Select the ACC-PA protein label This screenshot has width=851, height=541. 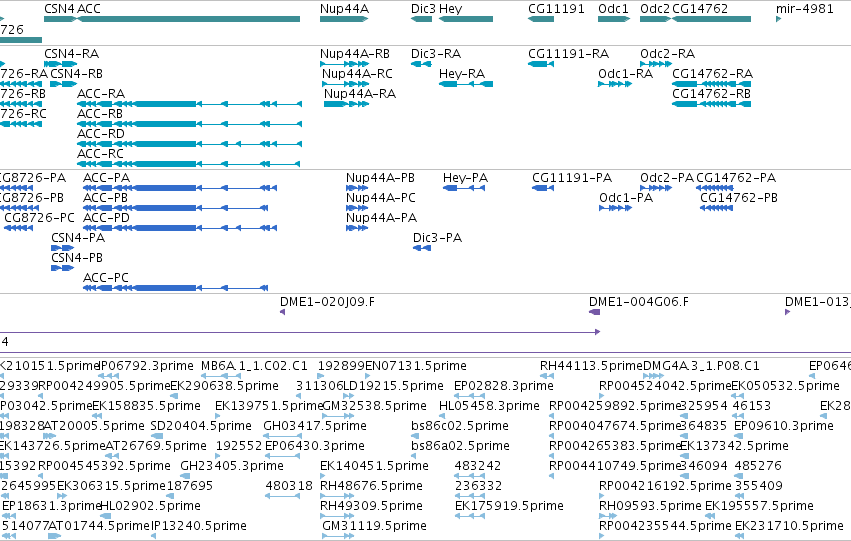coord(106,178)
